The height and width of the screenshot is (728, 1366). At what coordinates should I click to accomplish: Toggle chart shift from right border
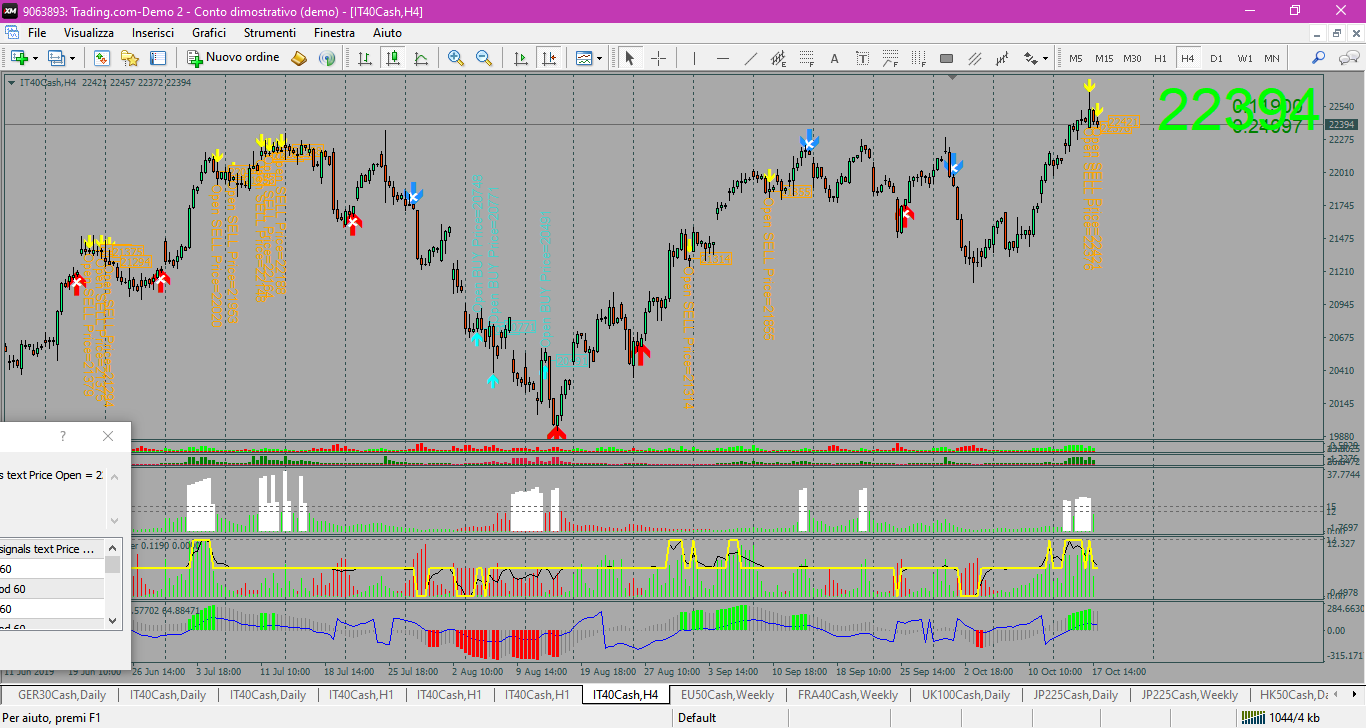(x=548, y=58)
